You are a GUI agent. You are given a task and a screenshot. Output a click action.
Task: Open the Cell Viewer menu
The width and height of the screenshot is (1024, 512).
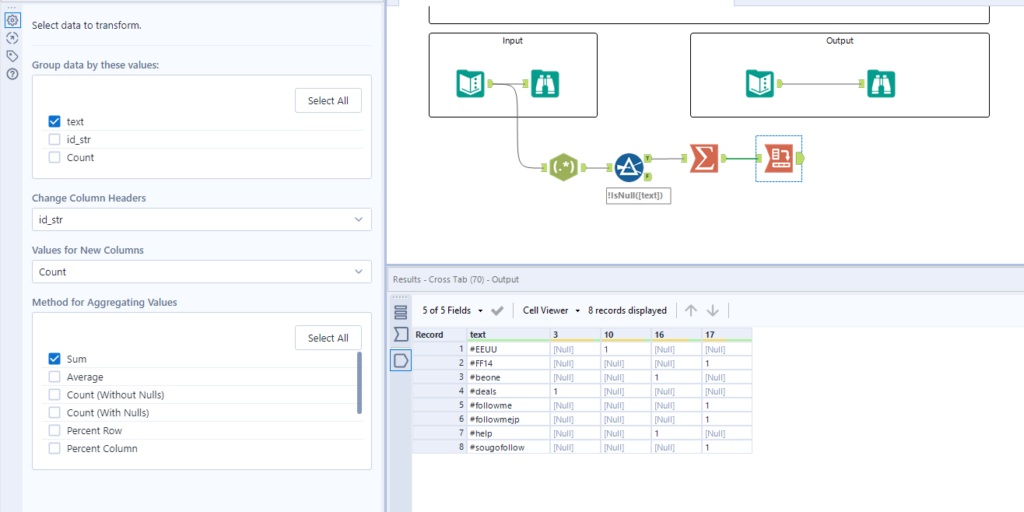tap(551, 310)
